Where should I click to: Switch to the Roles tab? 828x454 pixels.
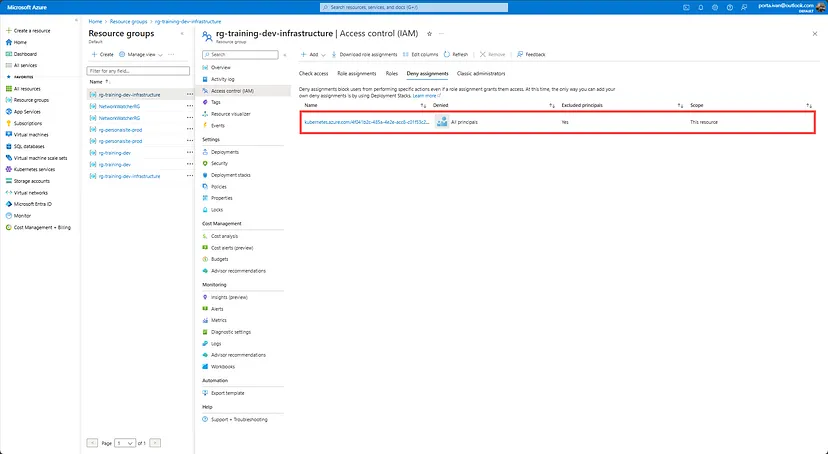coord(392,74)
